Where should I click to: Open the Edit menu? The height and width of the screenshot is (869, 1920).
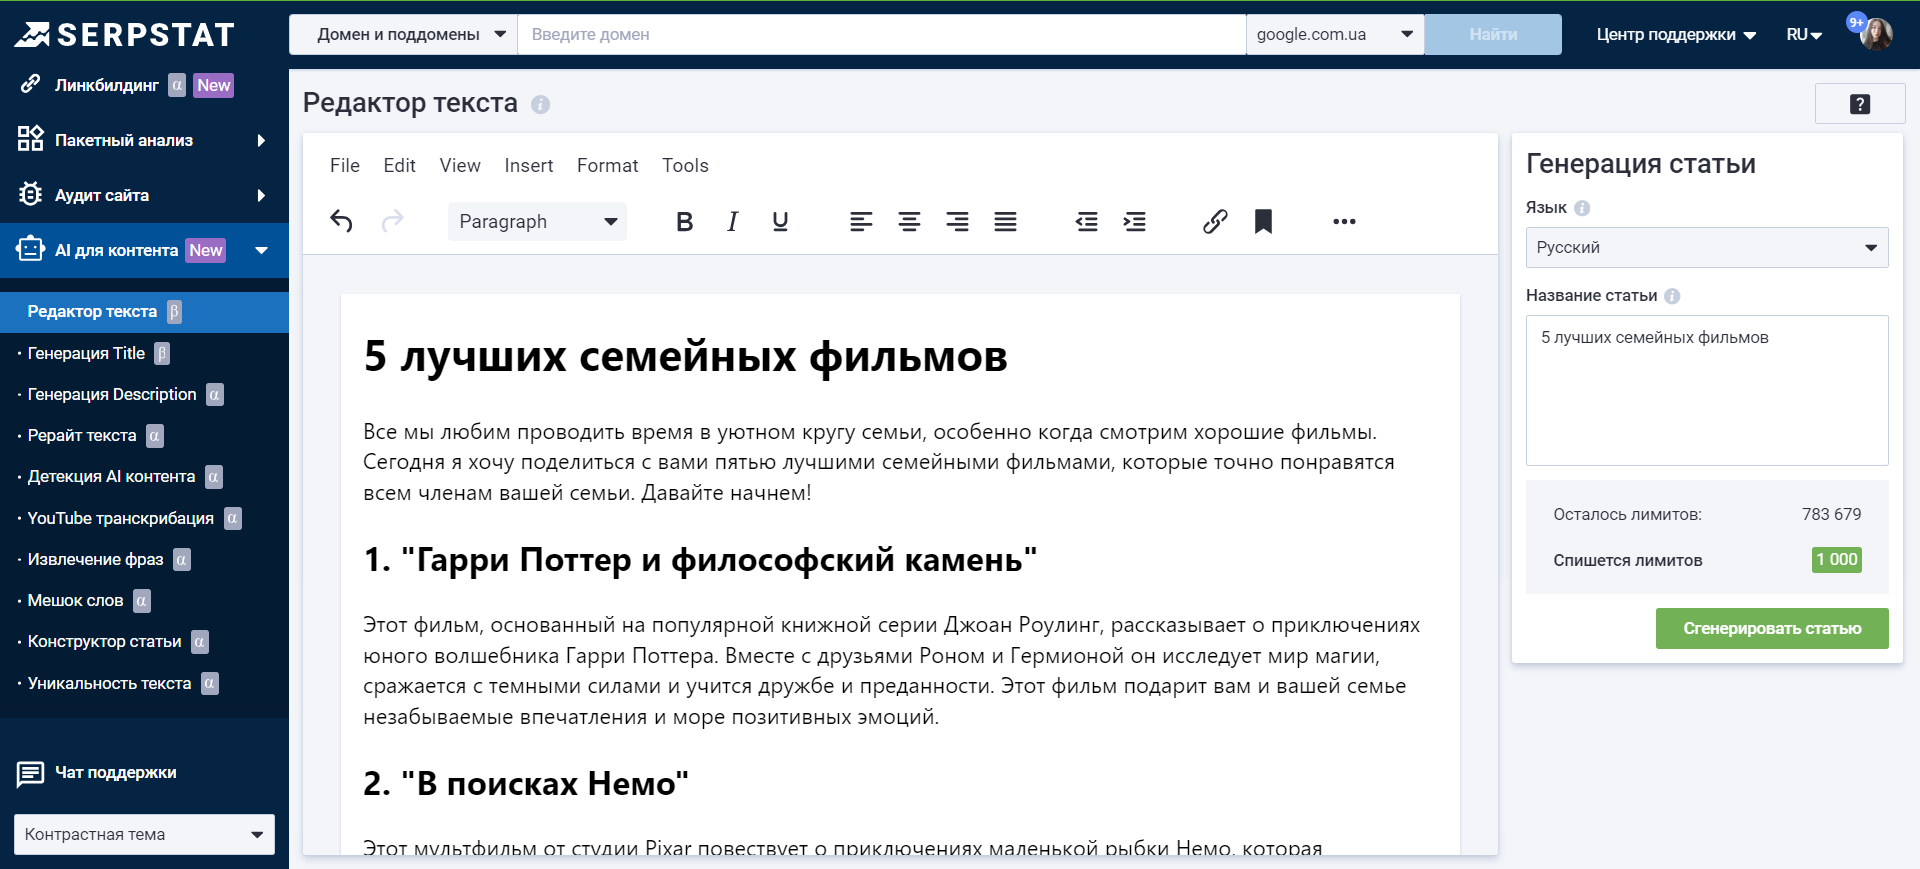tap(399, 165)
